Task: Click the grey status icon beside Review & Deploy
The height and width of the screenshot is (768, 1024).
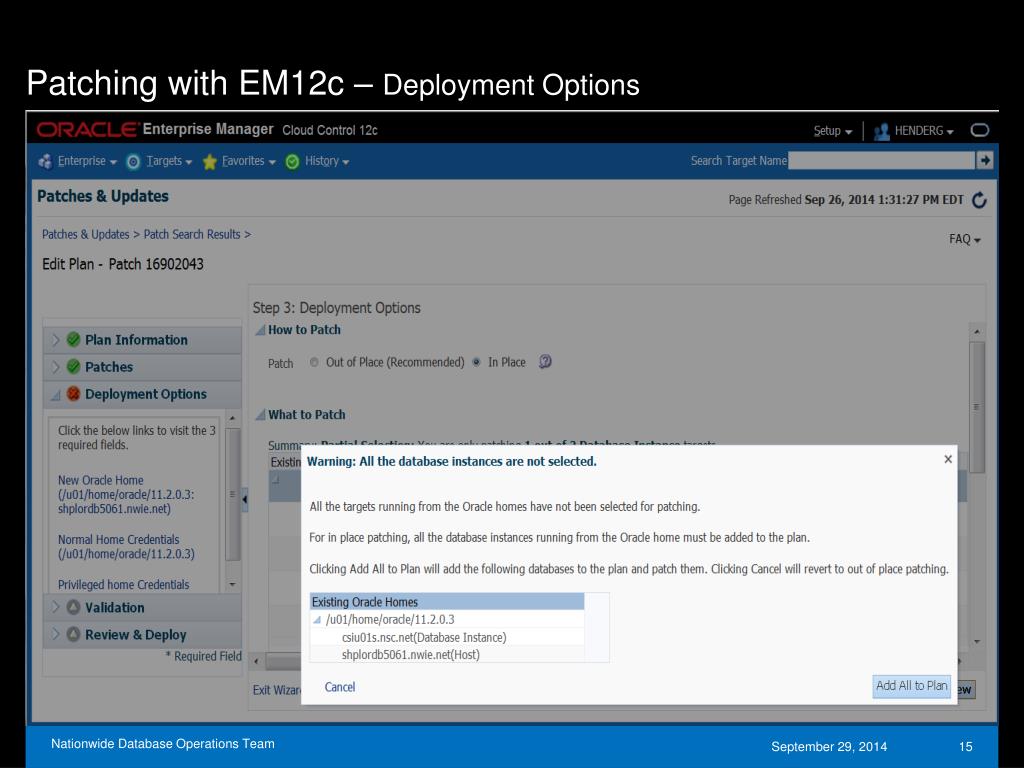Action: click(74, 634)
